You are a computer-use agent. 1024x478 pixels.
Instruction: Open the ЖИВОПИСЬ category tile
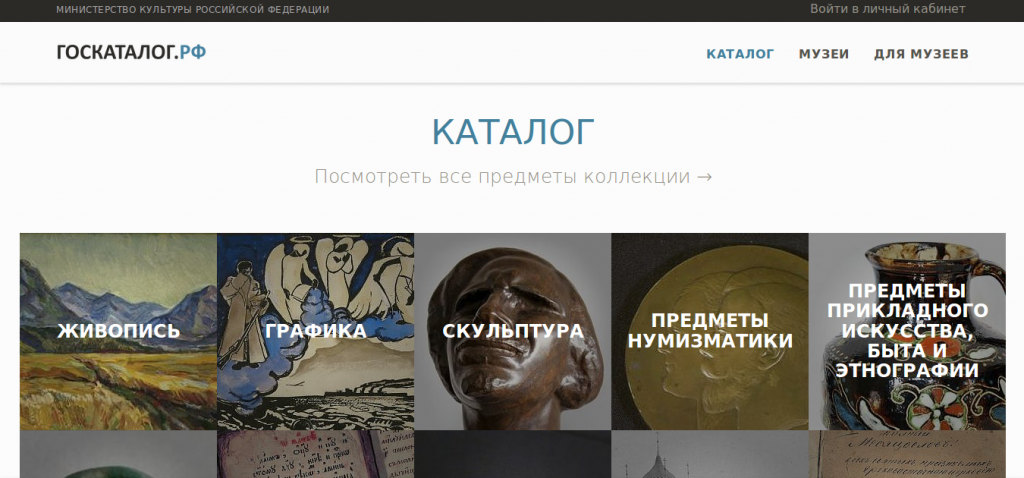118,331
